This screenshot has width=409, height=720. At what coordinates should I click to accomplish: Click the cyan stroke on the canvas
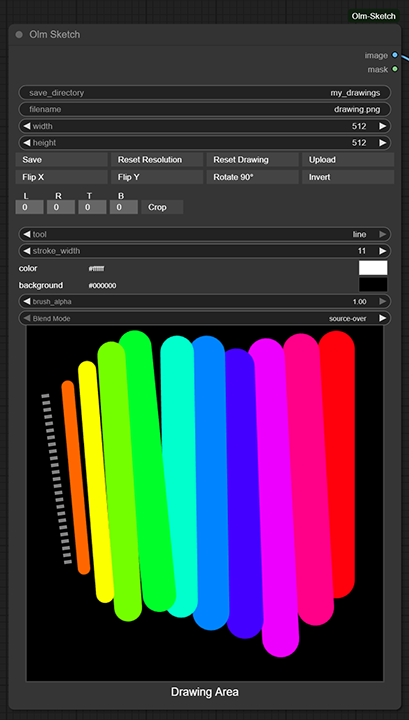click(179, 475)
